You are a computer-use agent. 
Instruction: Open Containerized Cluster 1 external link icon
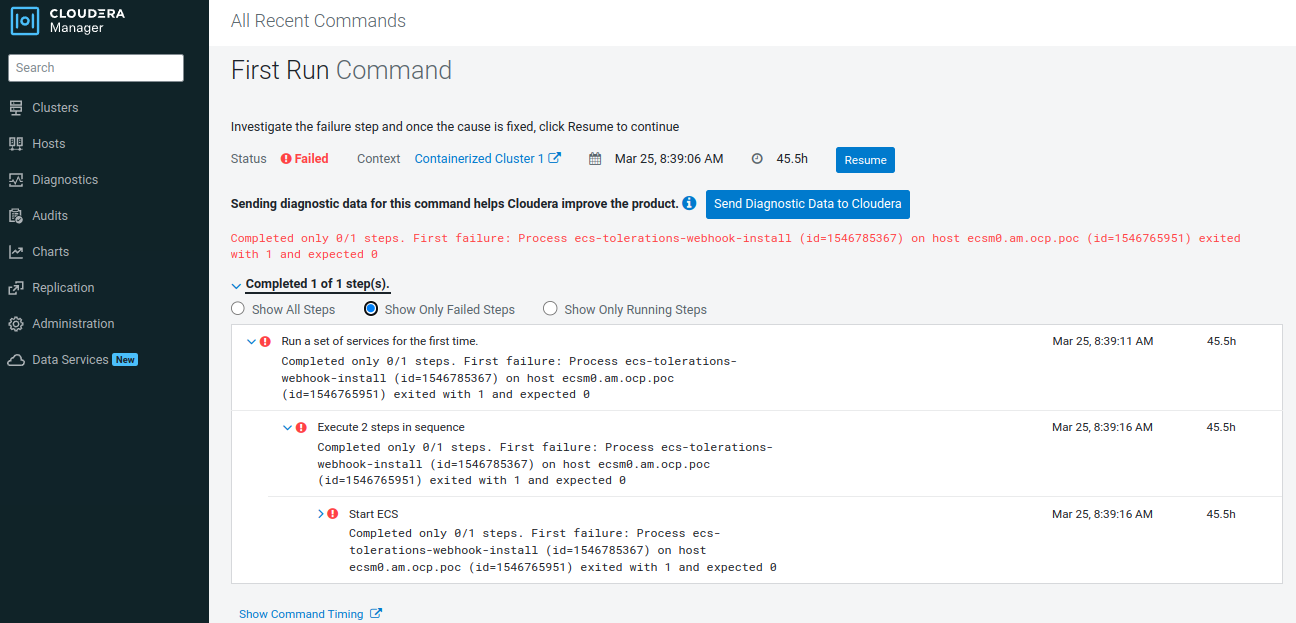[556, 157]
